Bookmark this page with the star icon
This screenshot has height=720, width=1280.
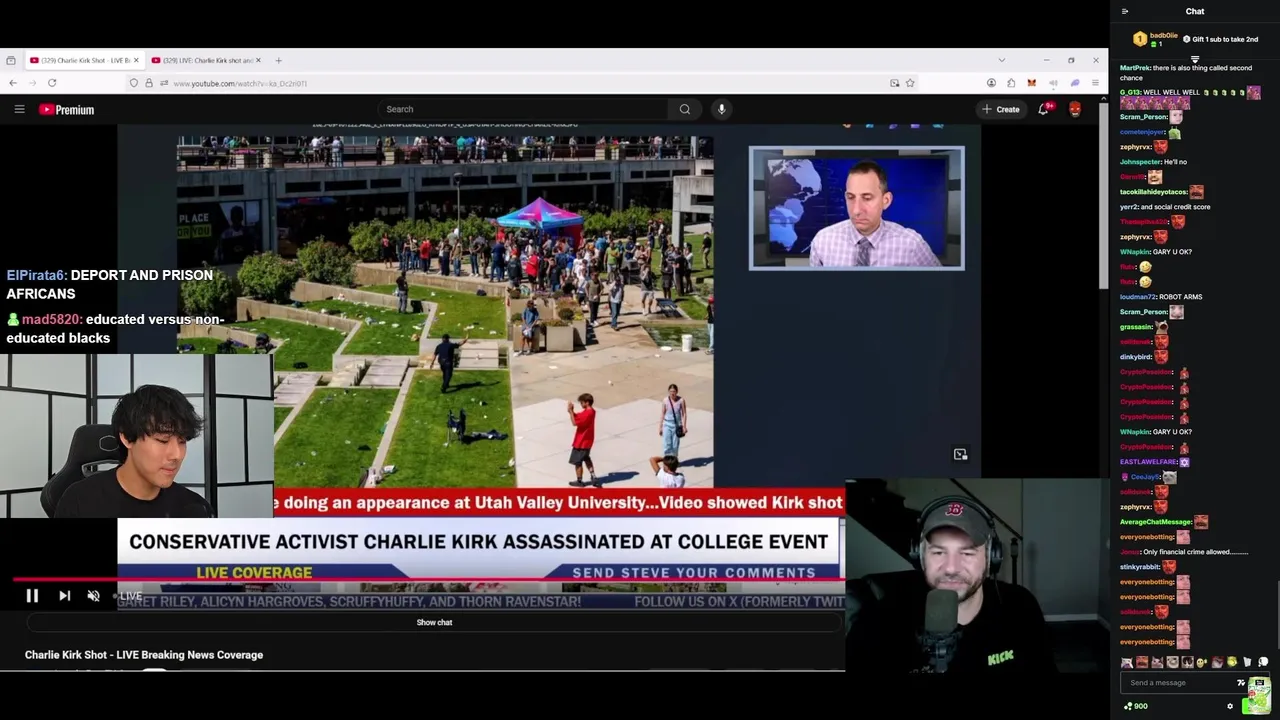(x=910, y=83)
